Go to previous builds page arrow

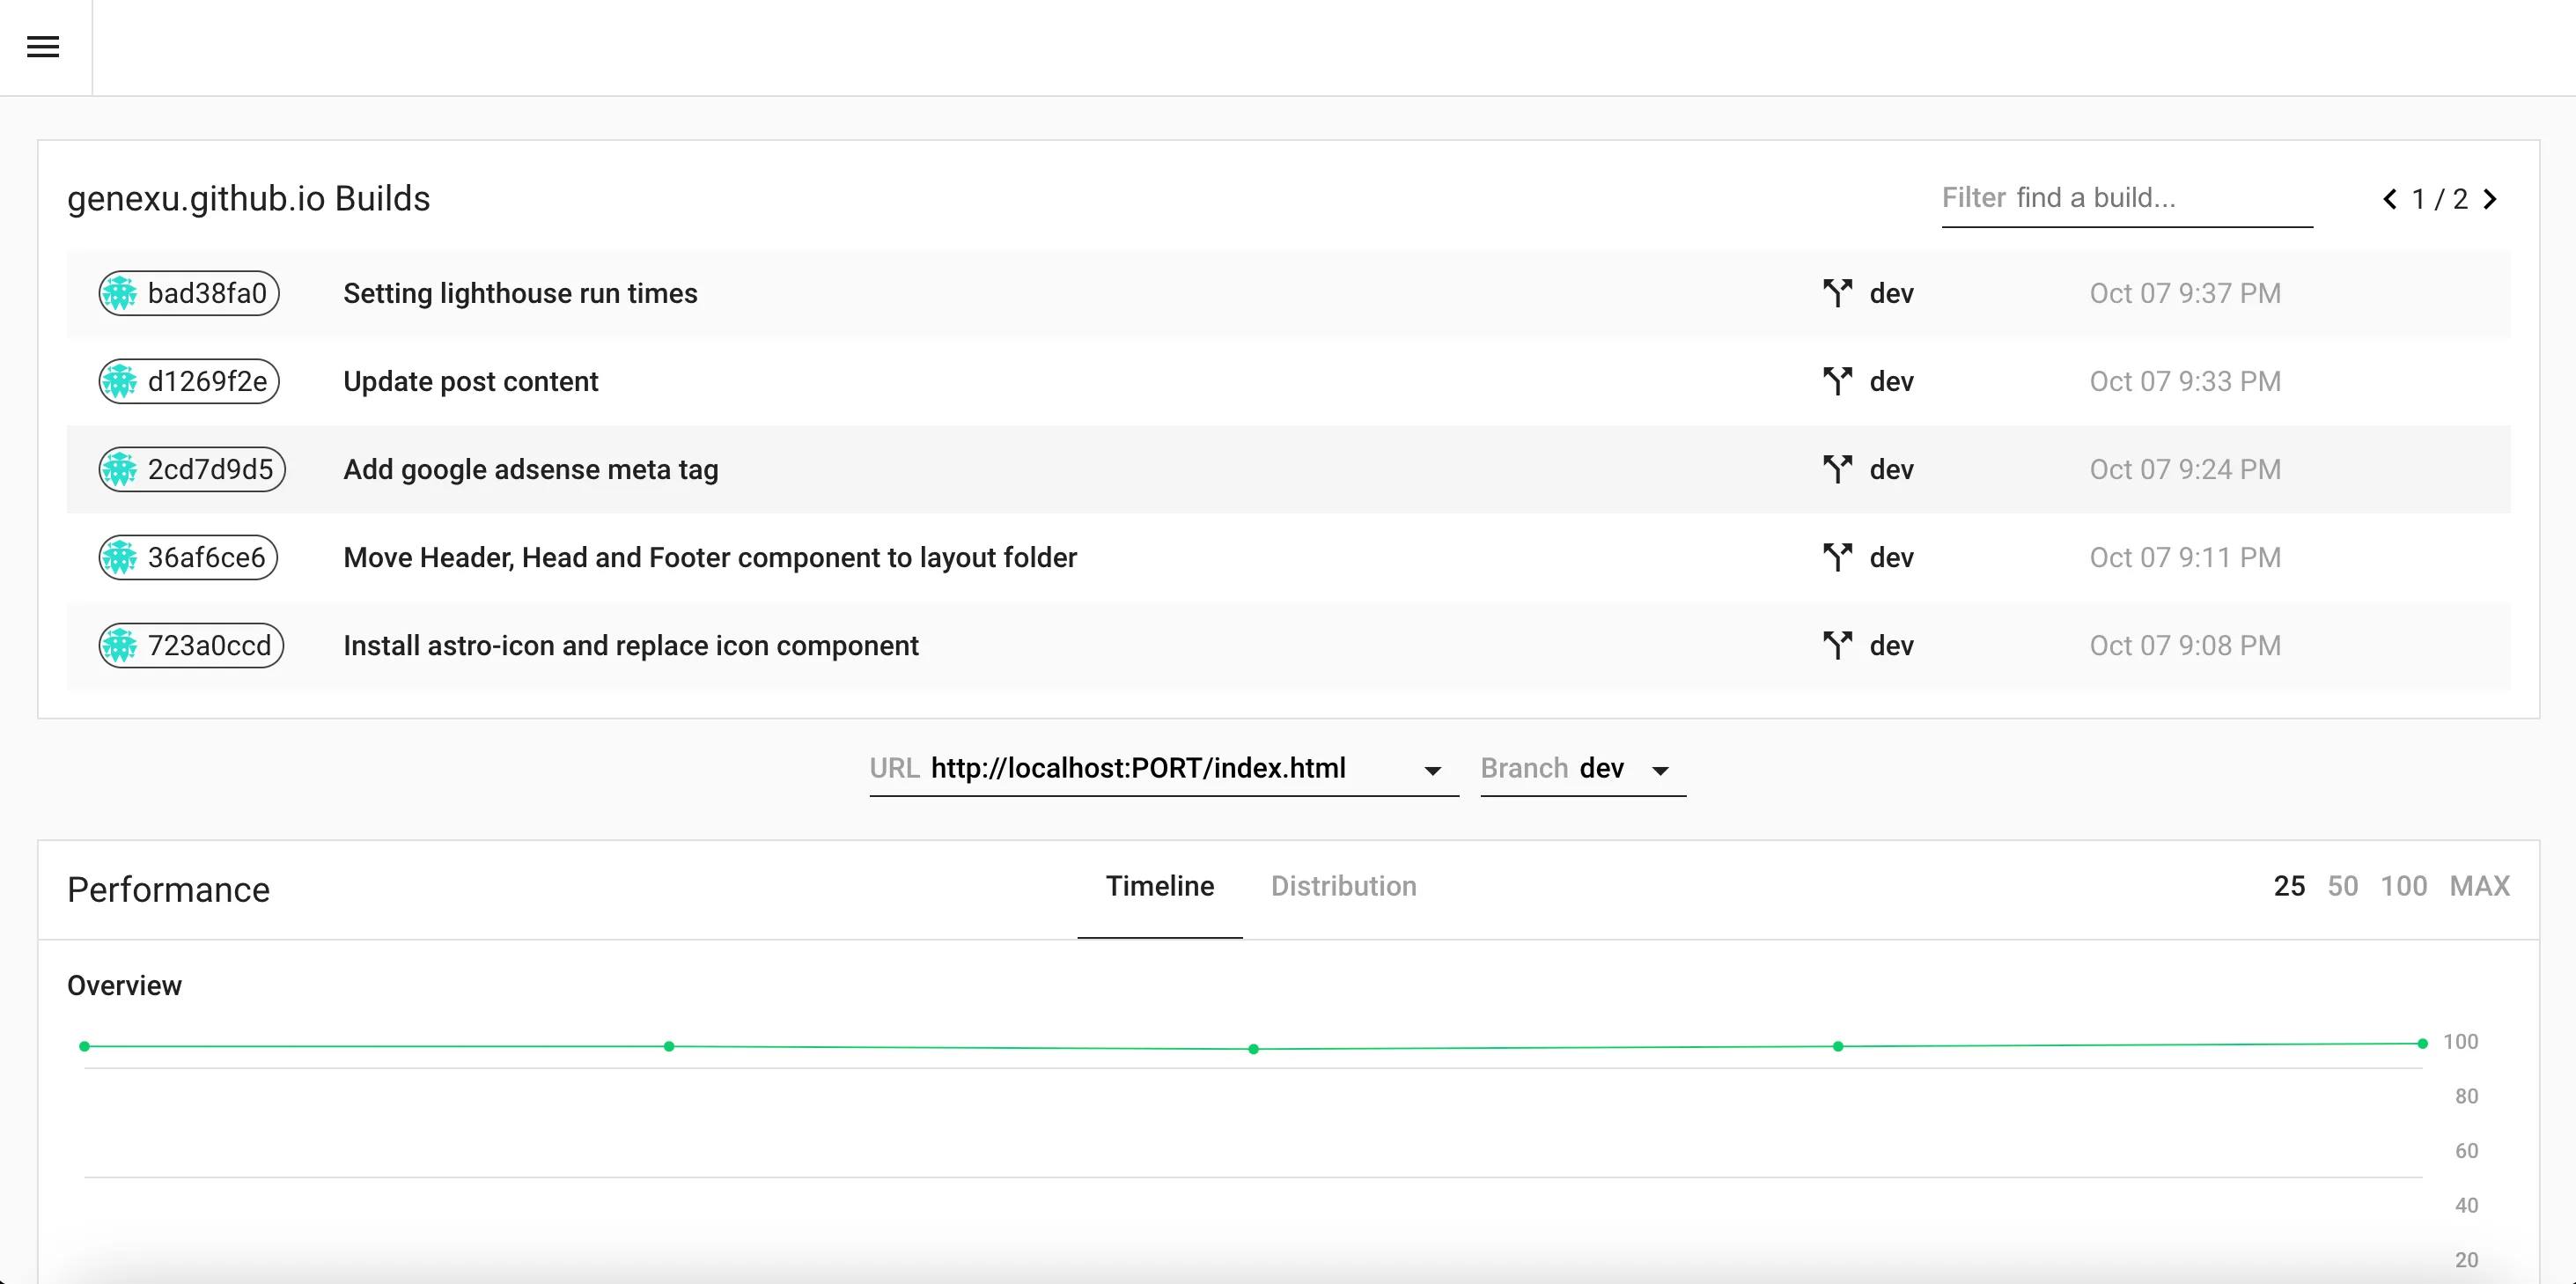(x=2390, y=199)
